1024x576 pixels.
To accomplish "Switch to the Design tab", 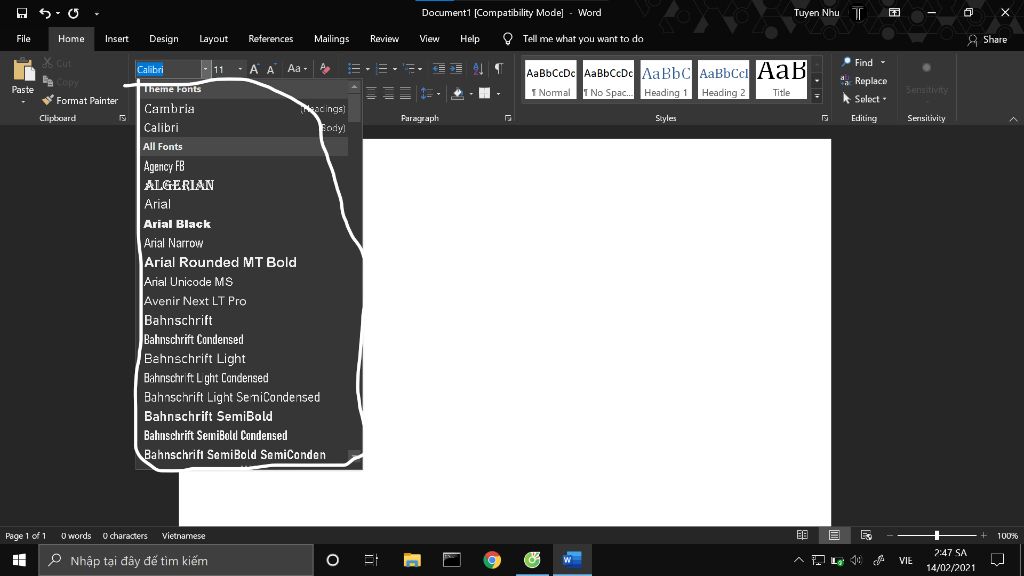I will [x=163, y=39].
